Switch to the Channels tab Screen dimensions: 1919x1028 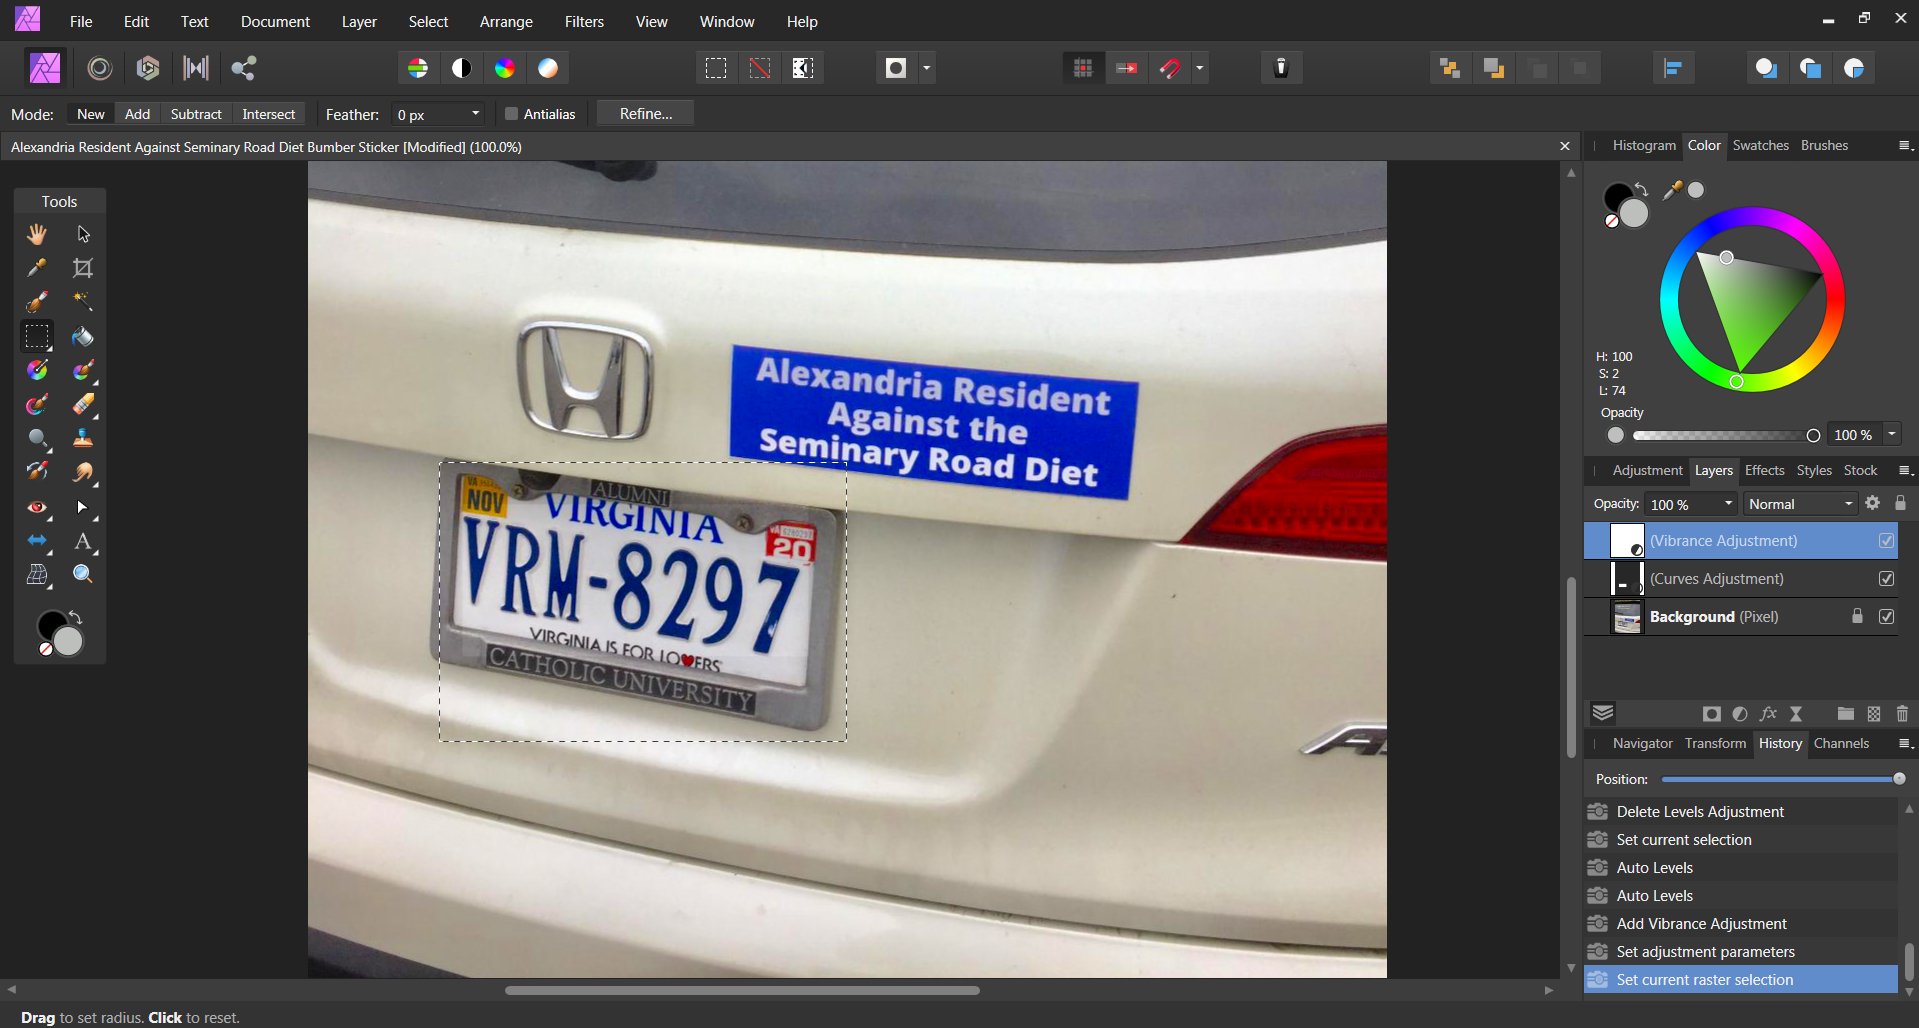point(1841,743)
